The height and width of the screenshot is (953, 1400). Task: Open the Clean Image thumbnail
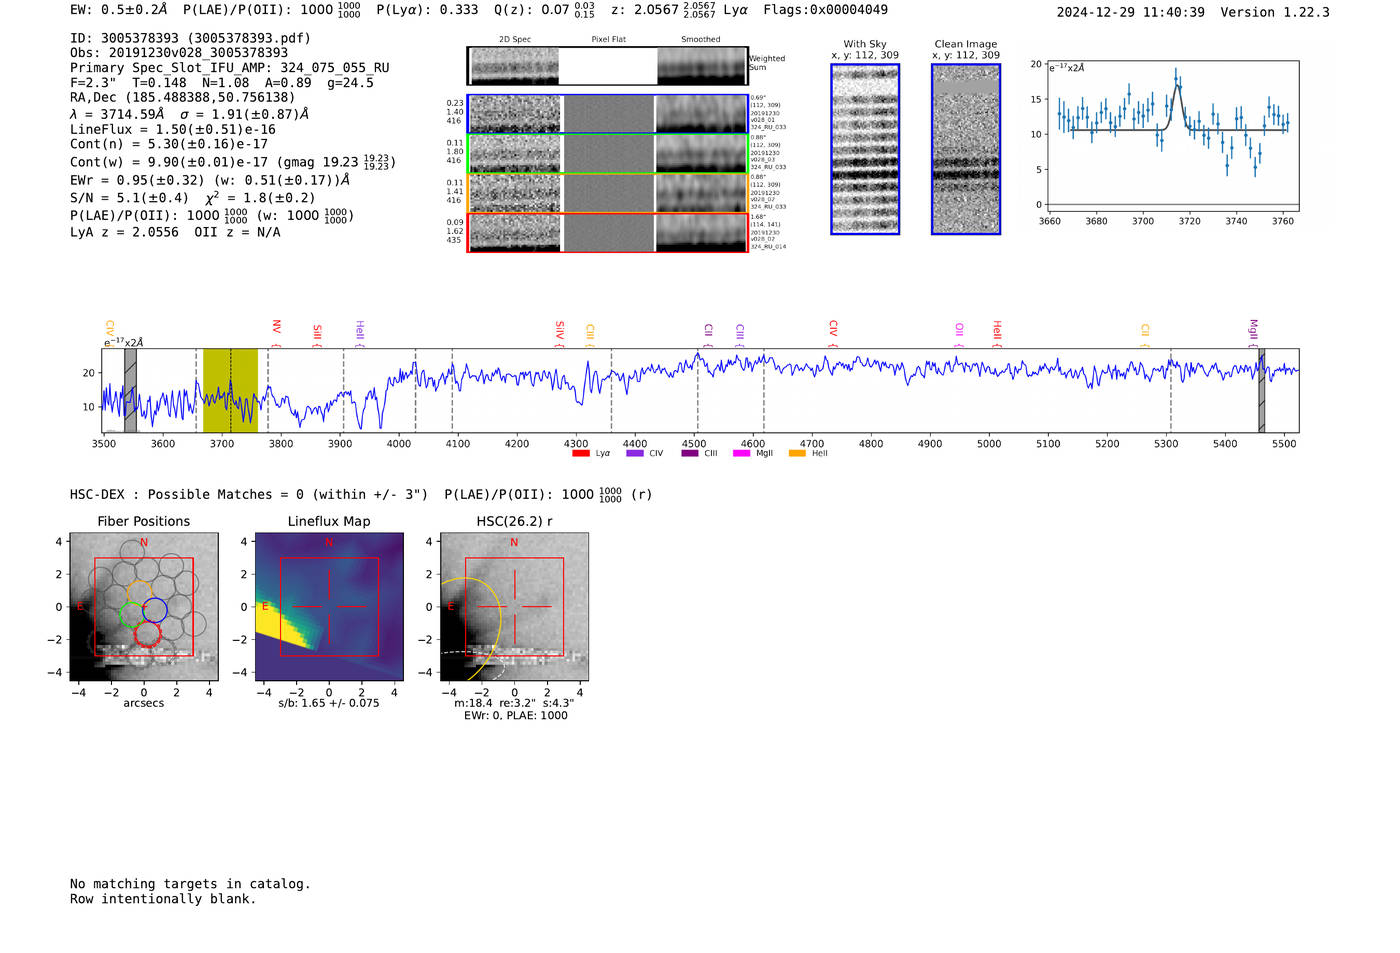tap(966, 150)
